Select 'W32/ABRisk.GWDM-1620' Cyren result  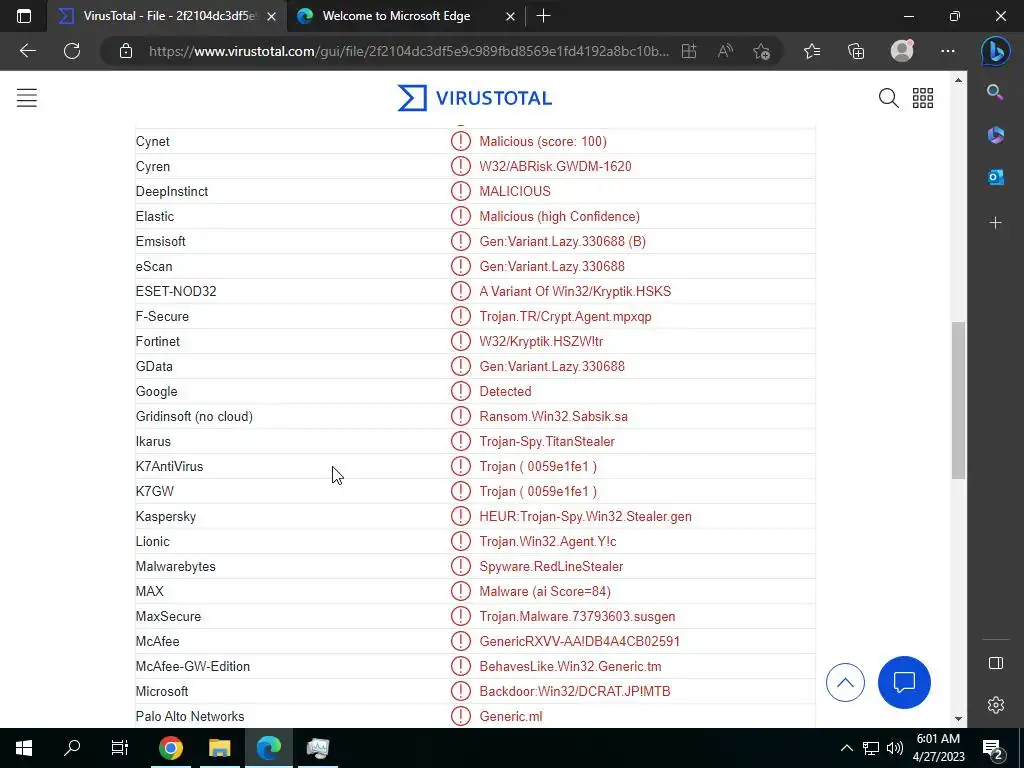coord(555,166)
